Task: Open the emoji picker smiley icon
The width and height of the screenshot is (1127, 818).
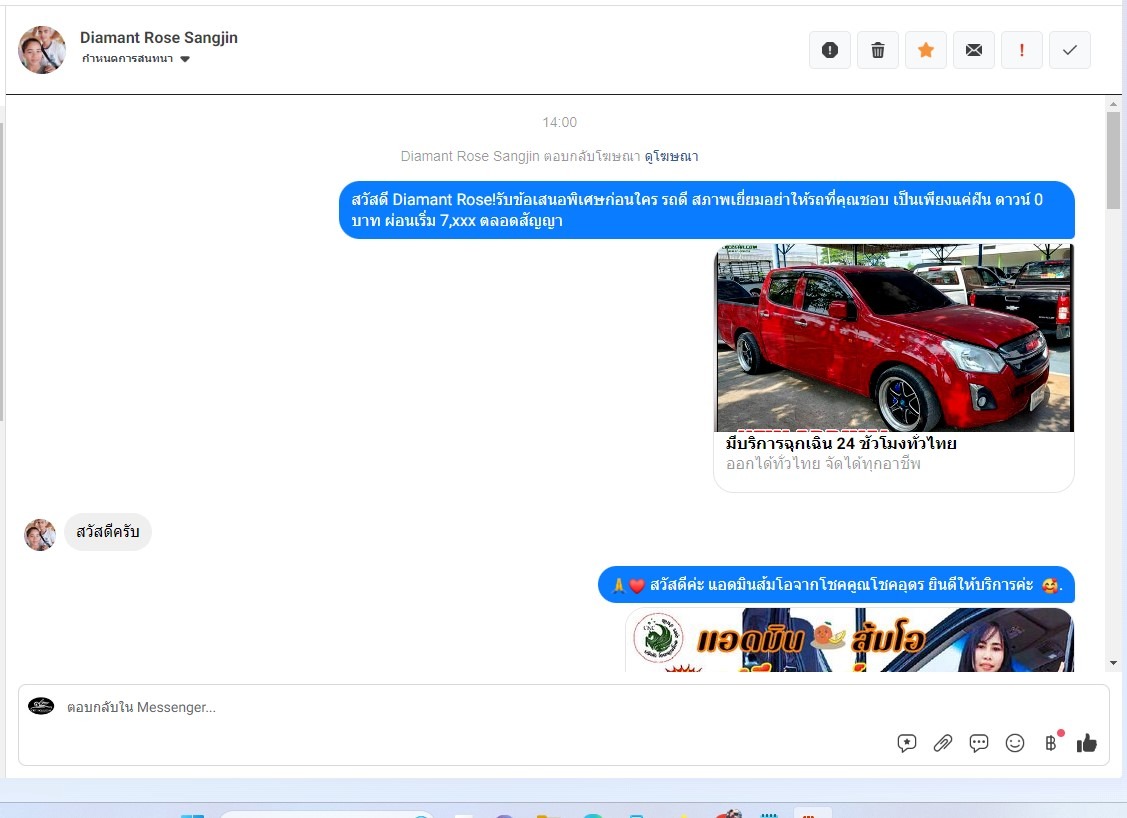Action: coord(1014,743)
